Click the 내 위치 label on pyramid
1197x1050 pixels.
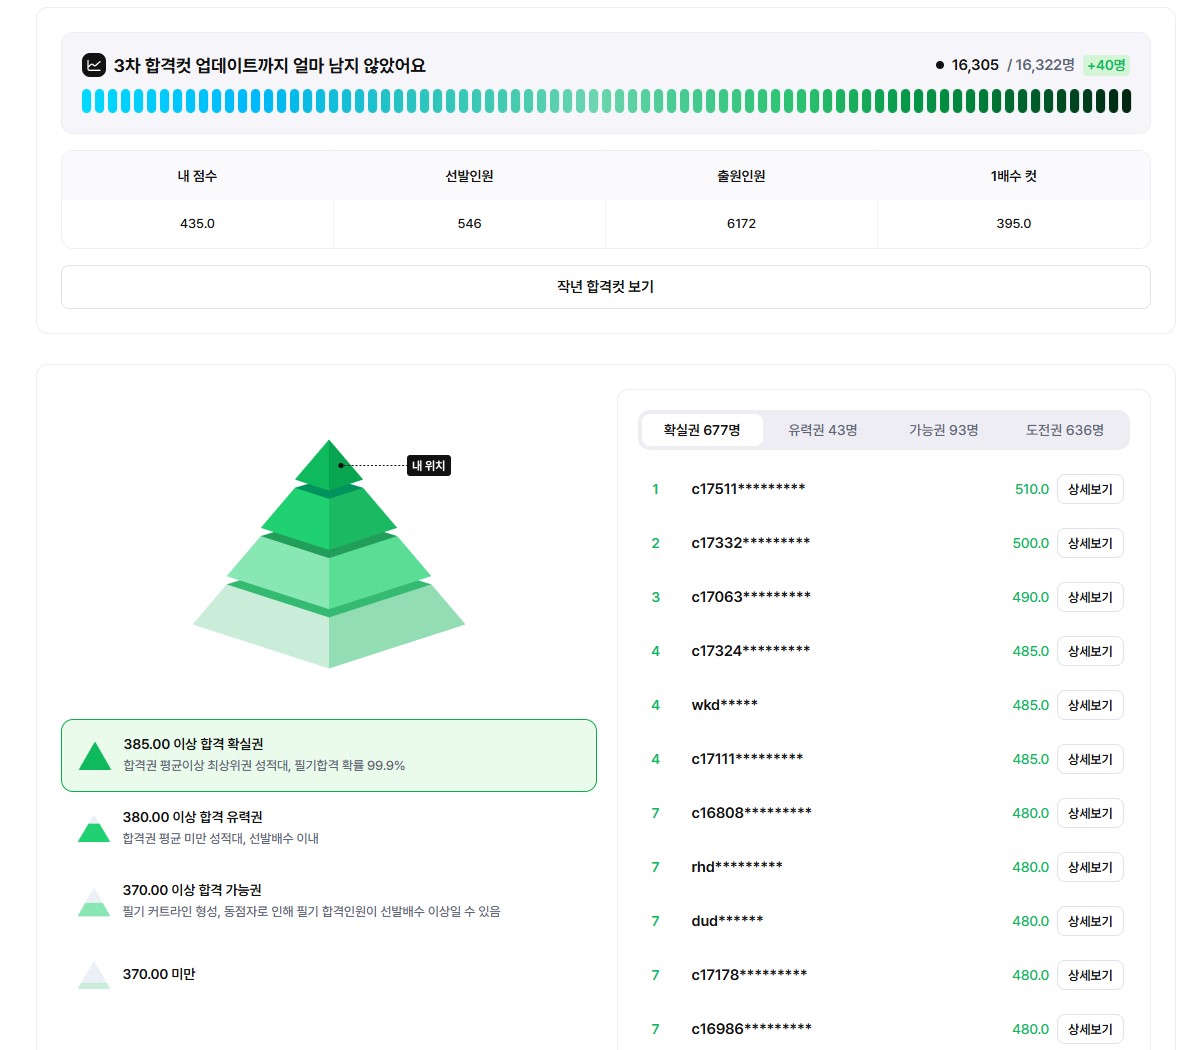click(x=429, y=466)
